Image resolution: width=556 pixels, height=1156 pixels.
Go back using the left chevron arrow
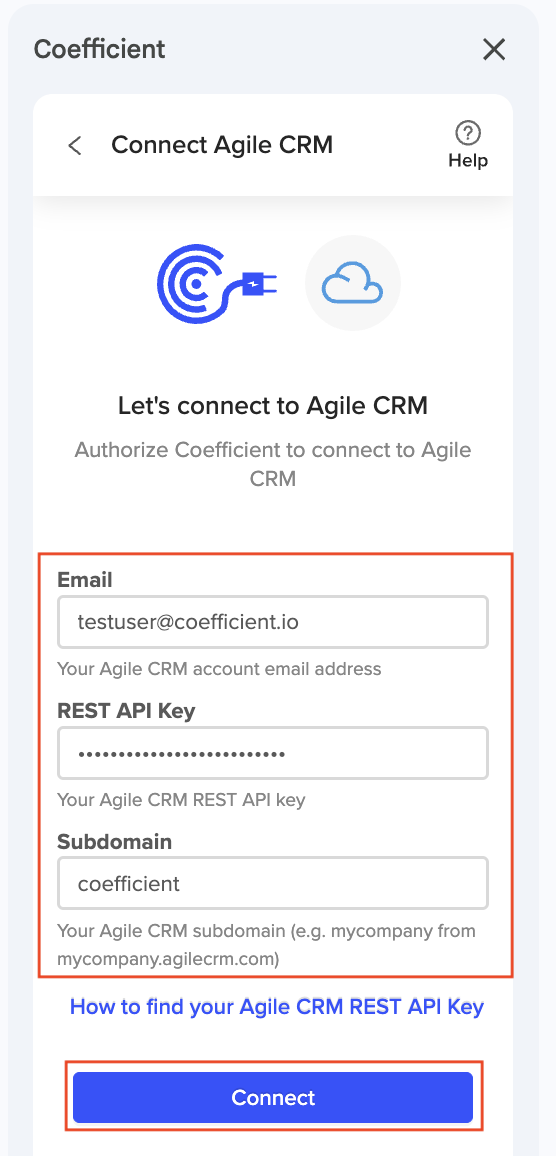74,145
